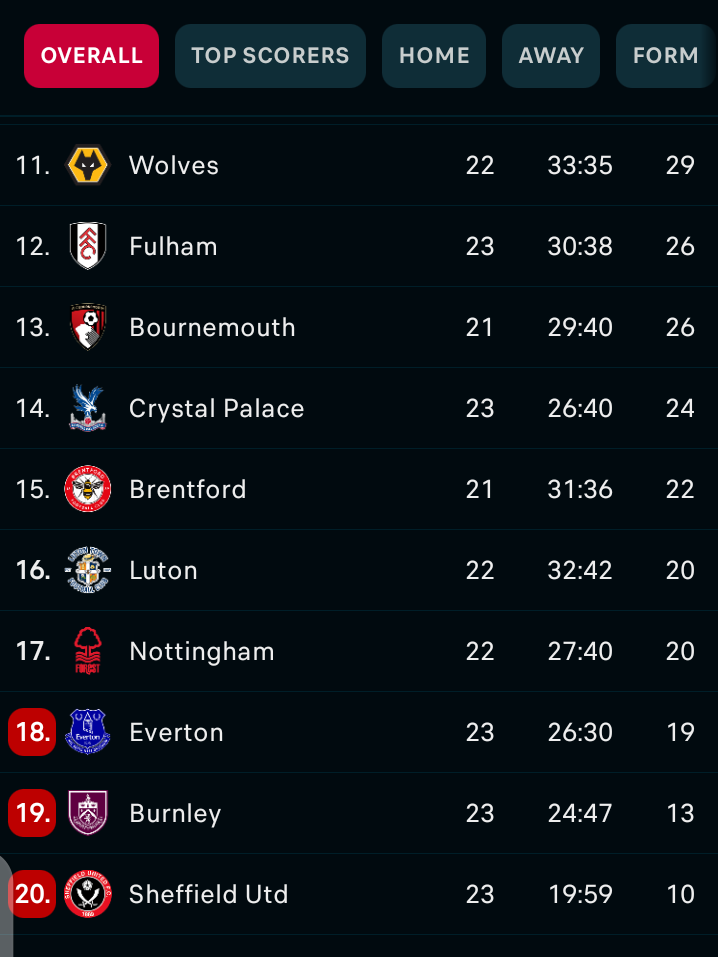Select the Overall standings tab
Screen dimensions: 718x957
tap(92, 56)
